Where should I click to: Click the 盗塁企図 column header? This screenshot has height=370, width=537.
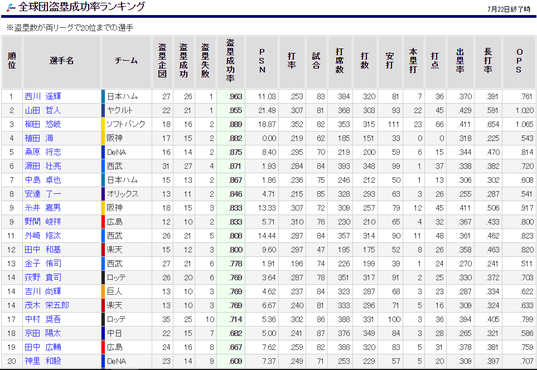click(x=162, y=61)
